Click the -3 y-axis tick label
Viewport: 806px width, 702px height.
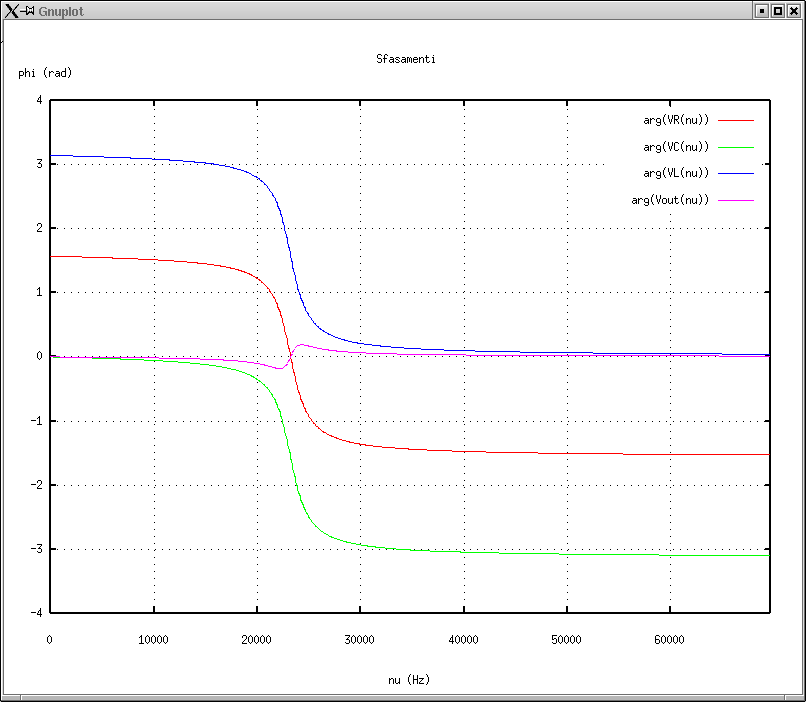[36, 549]
